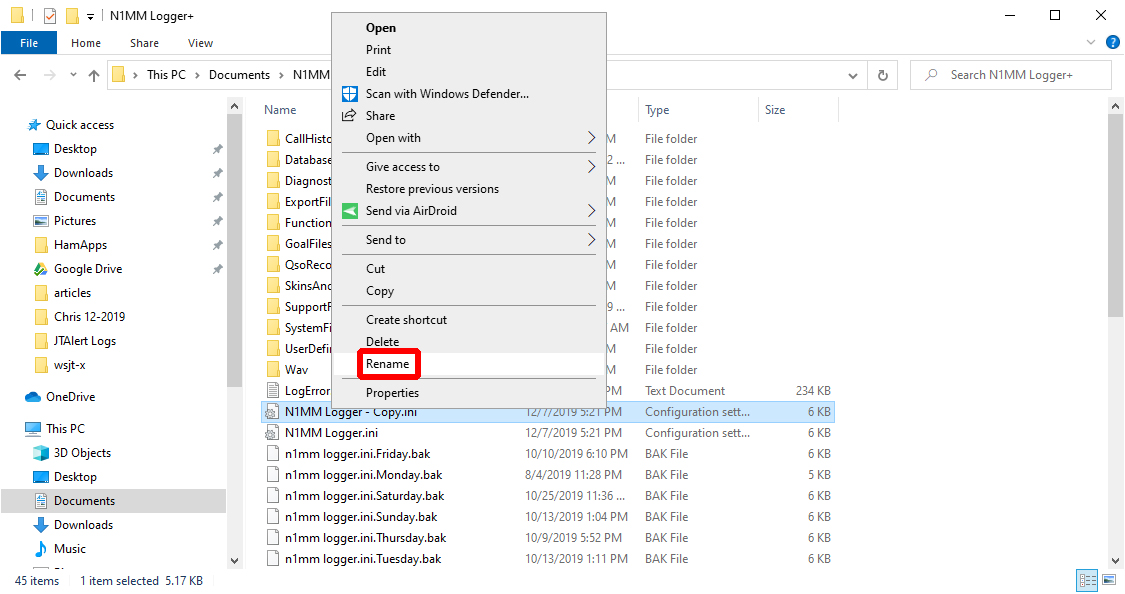The width and height of the screenshot is (1125, 594).
Task: Switch to the View ribbon tab
Action: [x=200, y=43]
